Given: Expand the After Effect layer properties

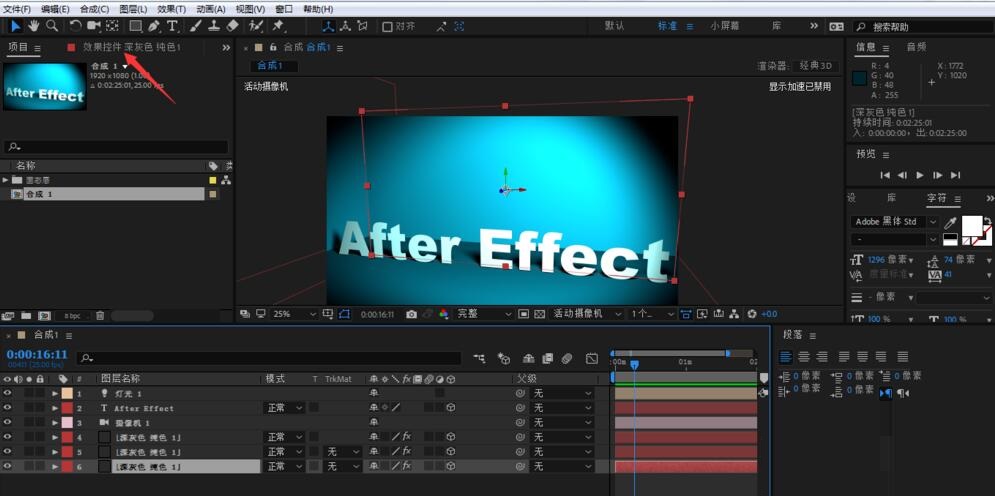Looking at the screenshot, I should tap(55, 408).
